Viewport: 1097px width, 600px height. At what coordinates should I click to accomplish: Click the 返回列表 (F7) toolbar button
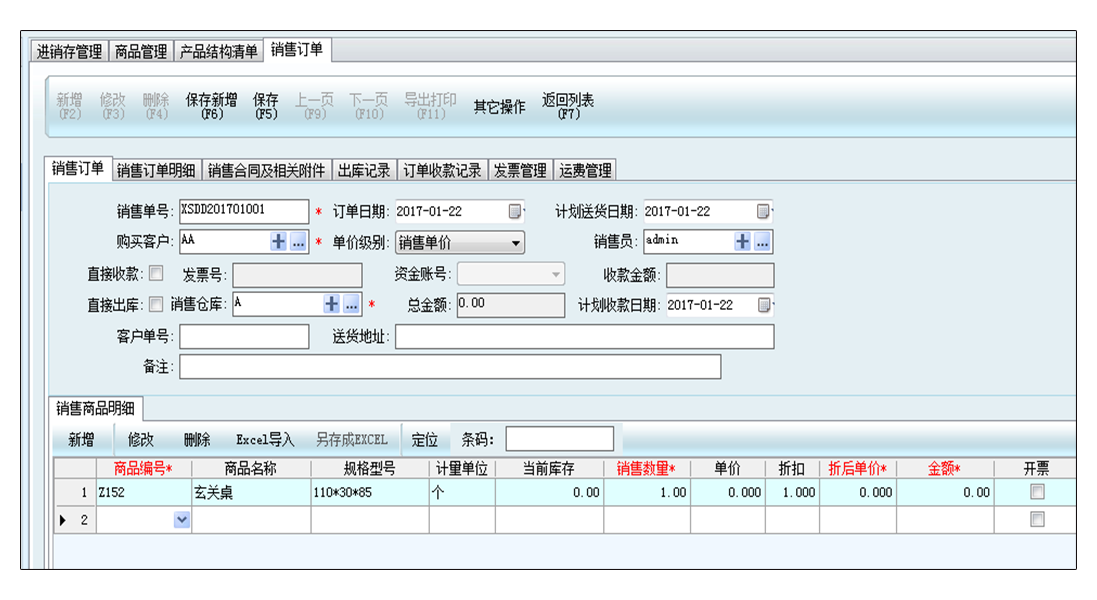tap(568, 106)
